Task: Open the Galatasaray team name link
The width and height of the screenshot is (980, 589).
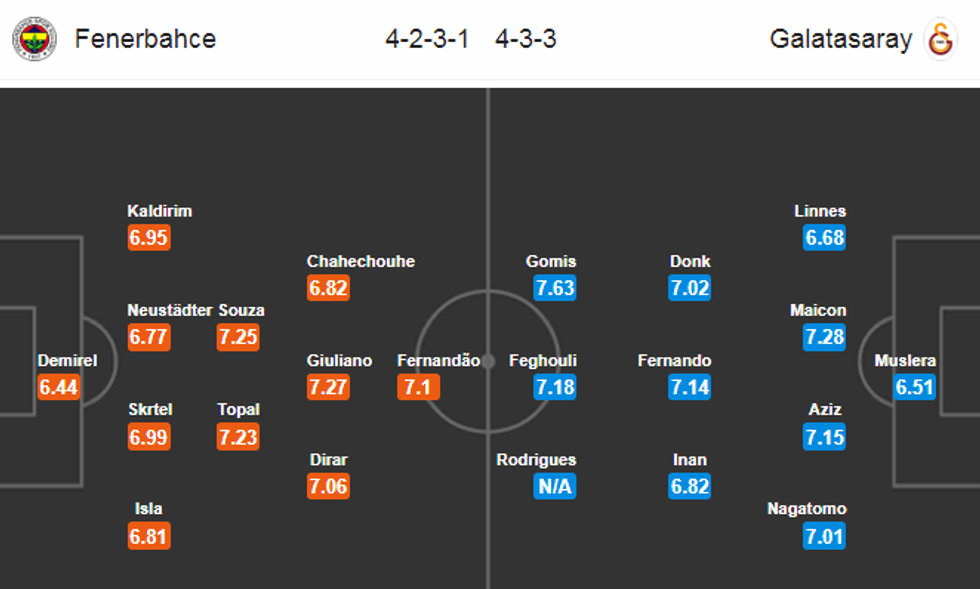Action: 841,39
